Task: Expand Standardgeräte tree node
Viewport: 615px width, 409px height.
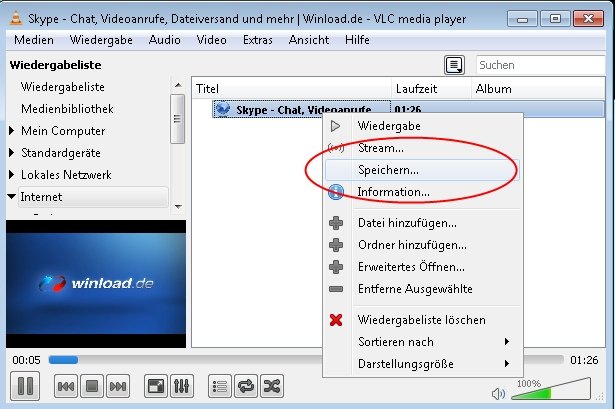Action: click(x=12, y=152)
